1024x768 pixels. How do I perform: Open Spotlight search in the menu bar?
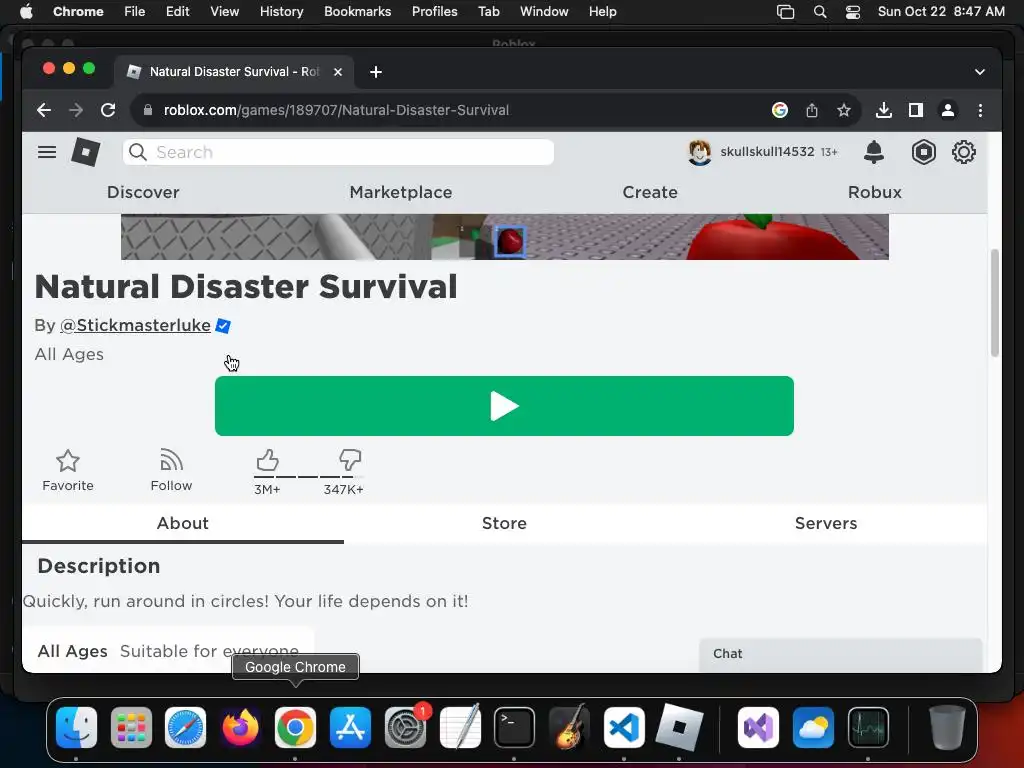[820, 12]
